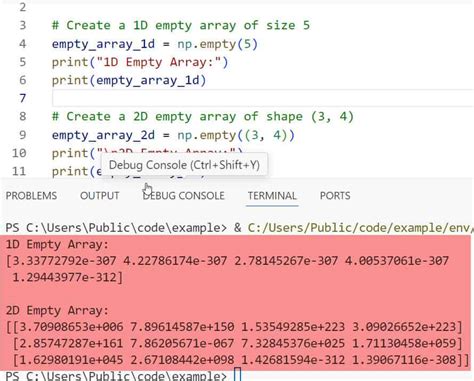Click the comment 'Create a 2D empty array'
The image size is (474, 381).
click(x=203, y=117)
